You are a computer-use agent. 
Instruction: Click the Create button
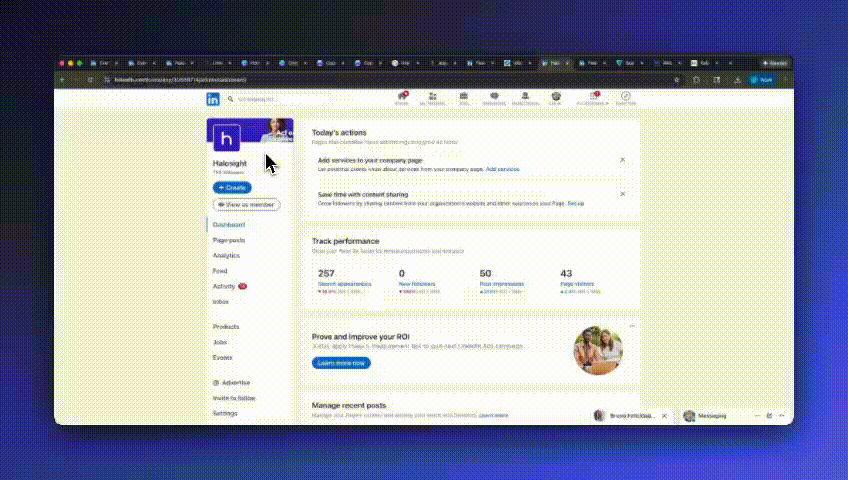(232, 188)
